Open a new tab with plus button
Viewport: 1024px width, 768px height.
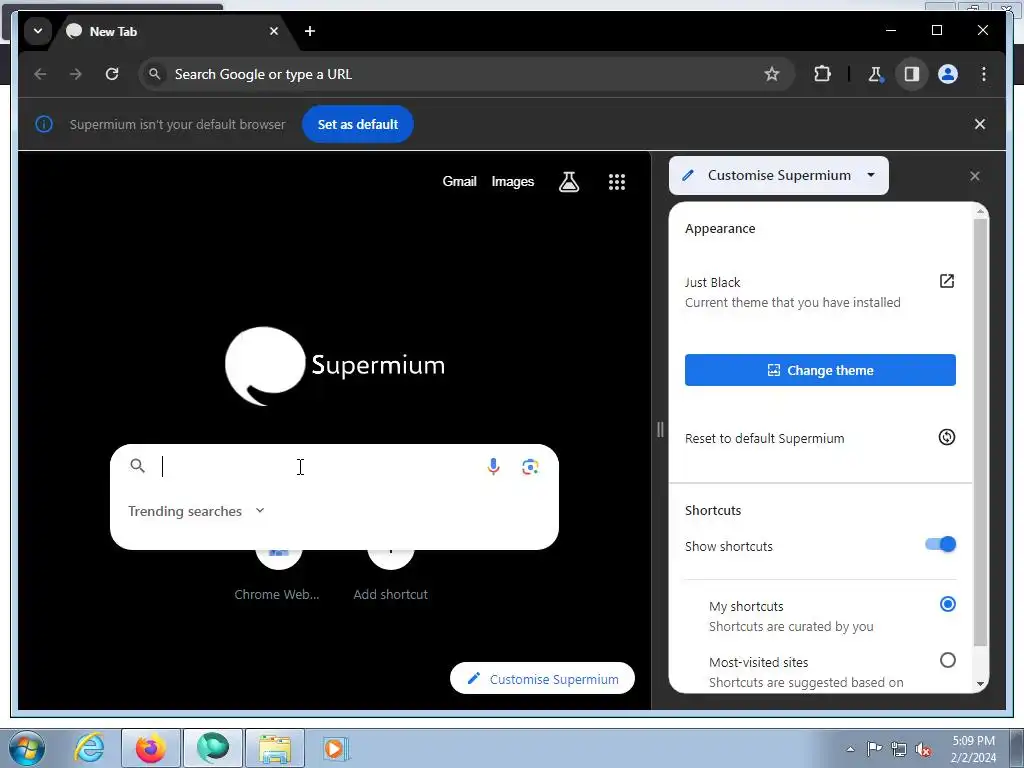(310, 31)
